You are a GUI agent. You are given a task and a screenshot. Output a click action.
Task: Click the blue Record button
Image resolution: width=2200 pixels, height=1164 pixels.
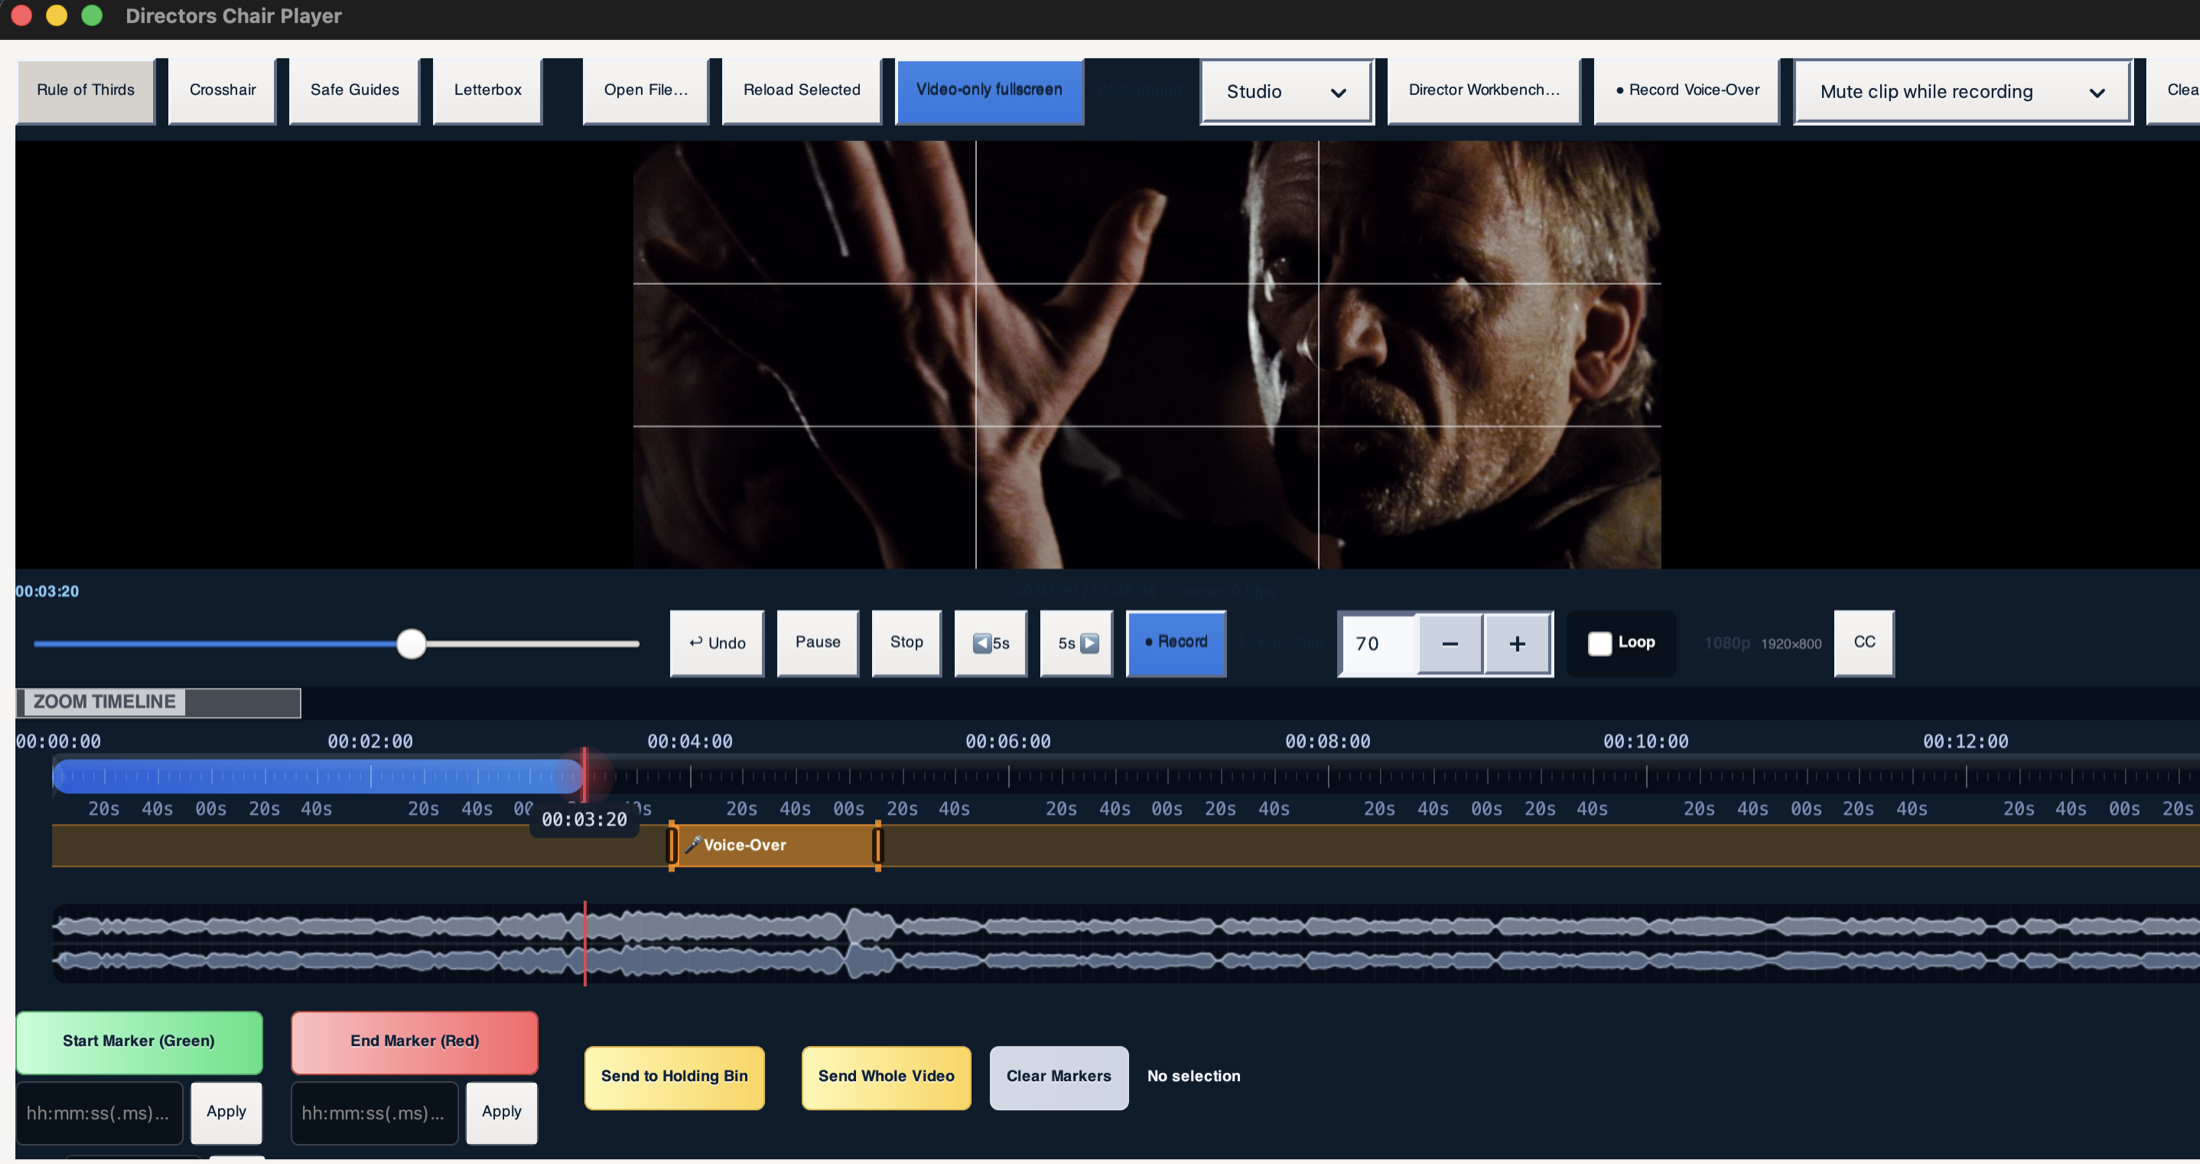1176,643
